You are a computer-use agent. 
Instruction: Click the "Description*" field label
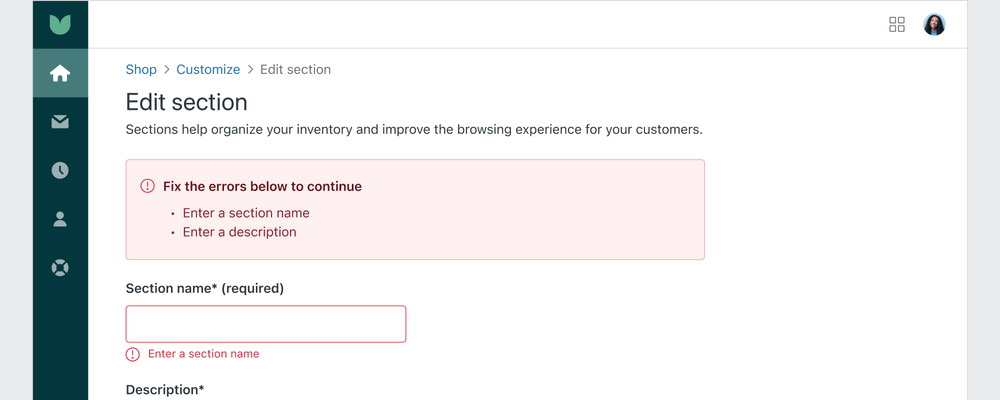tap(165, 389)
